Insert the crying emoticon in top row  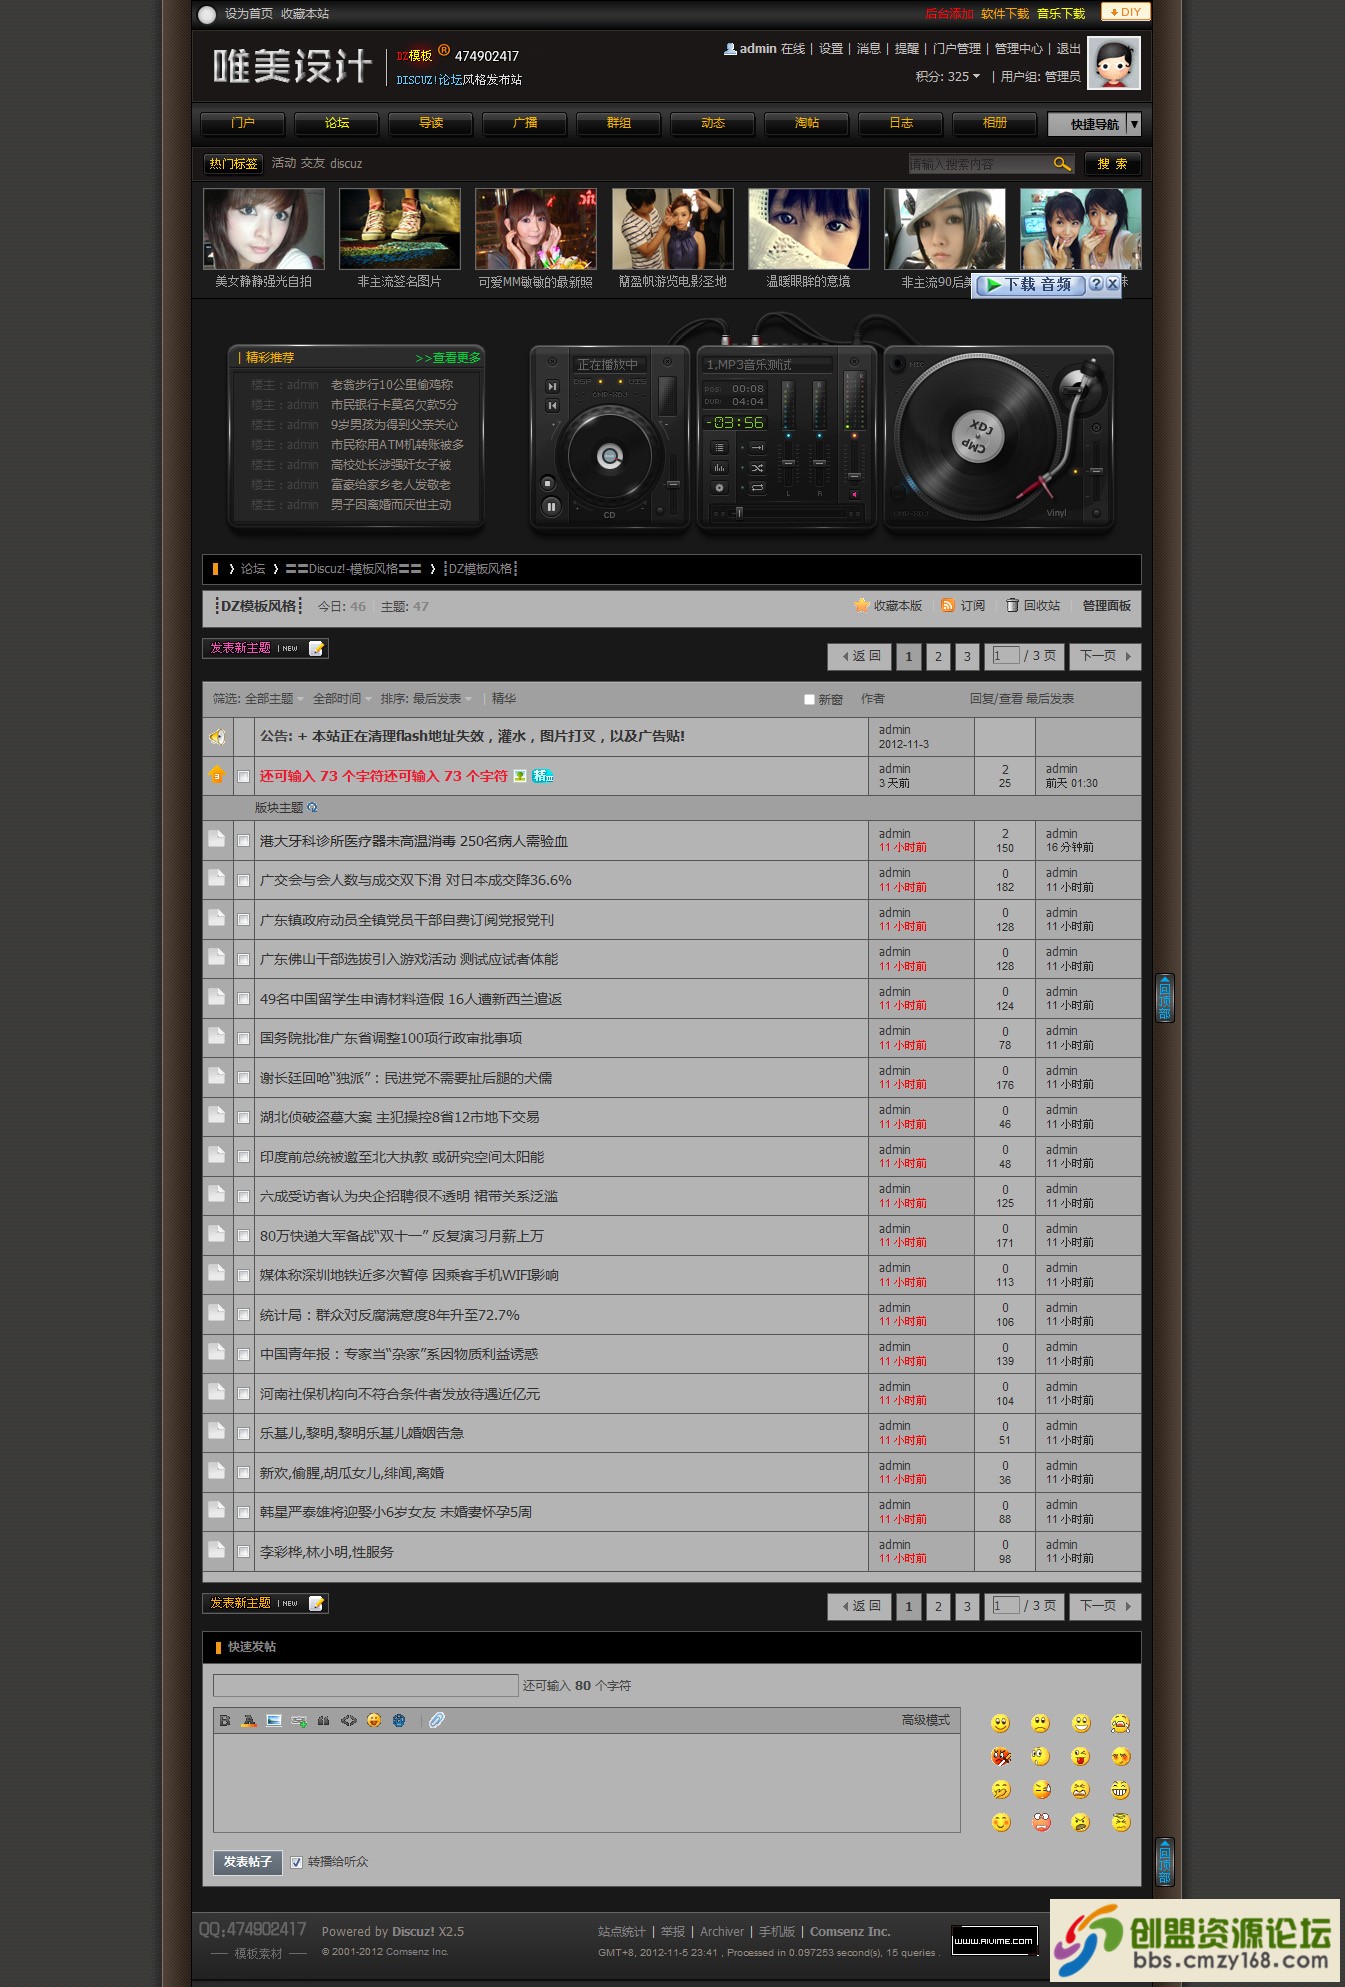1120,1723
